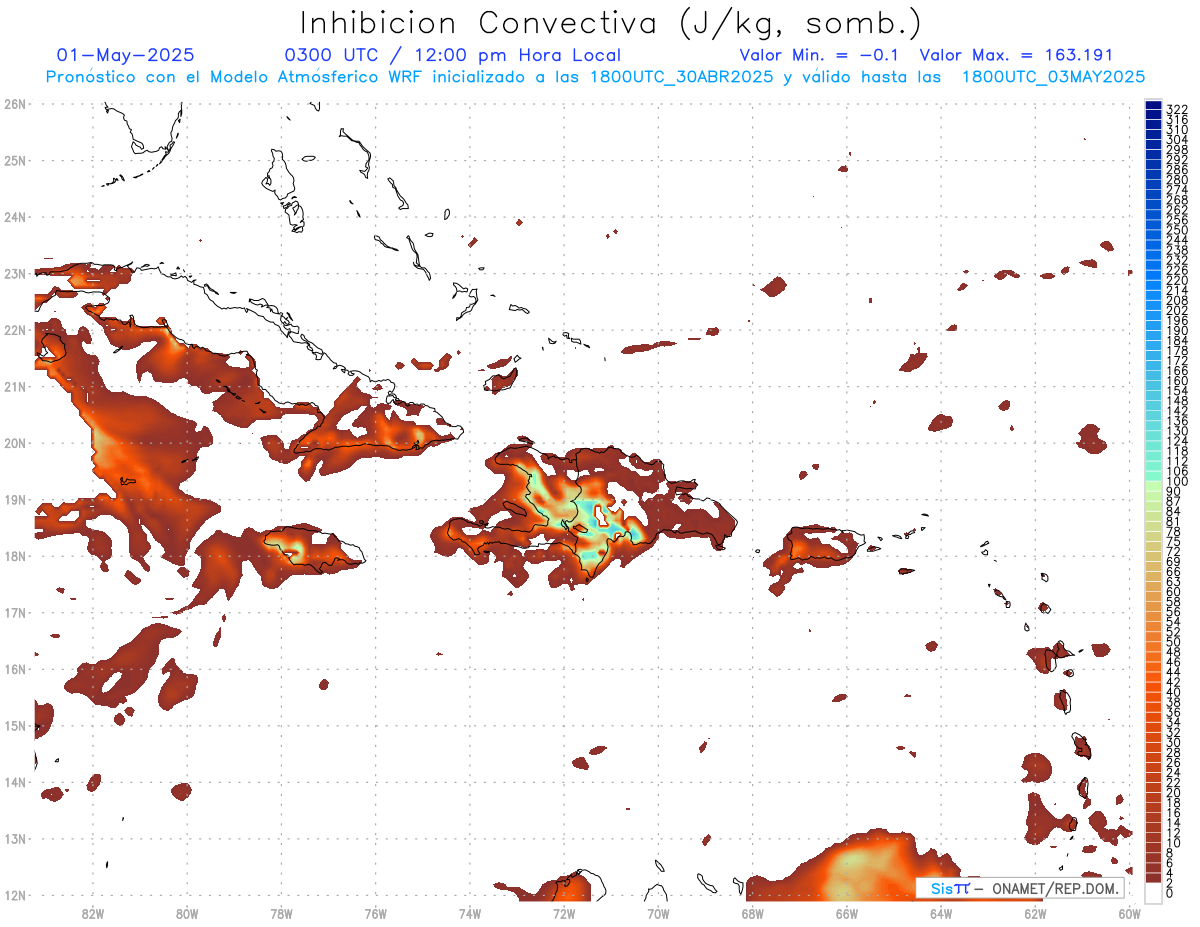The image size is (1200, 927).
Task: Click the 13N latitude label
Action: pyautogui.click(x=15, y=838)
